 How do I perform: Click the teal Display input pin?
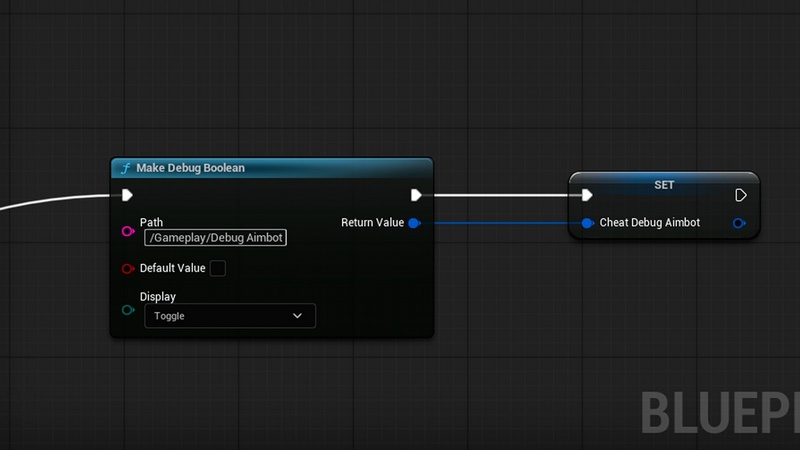tap(127, 310)
